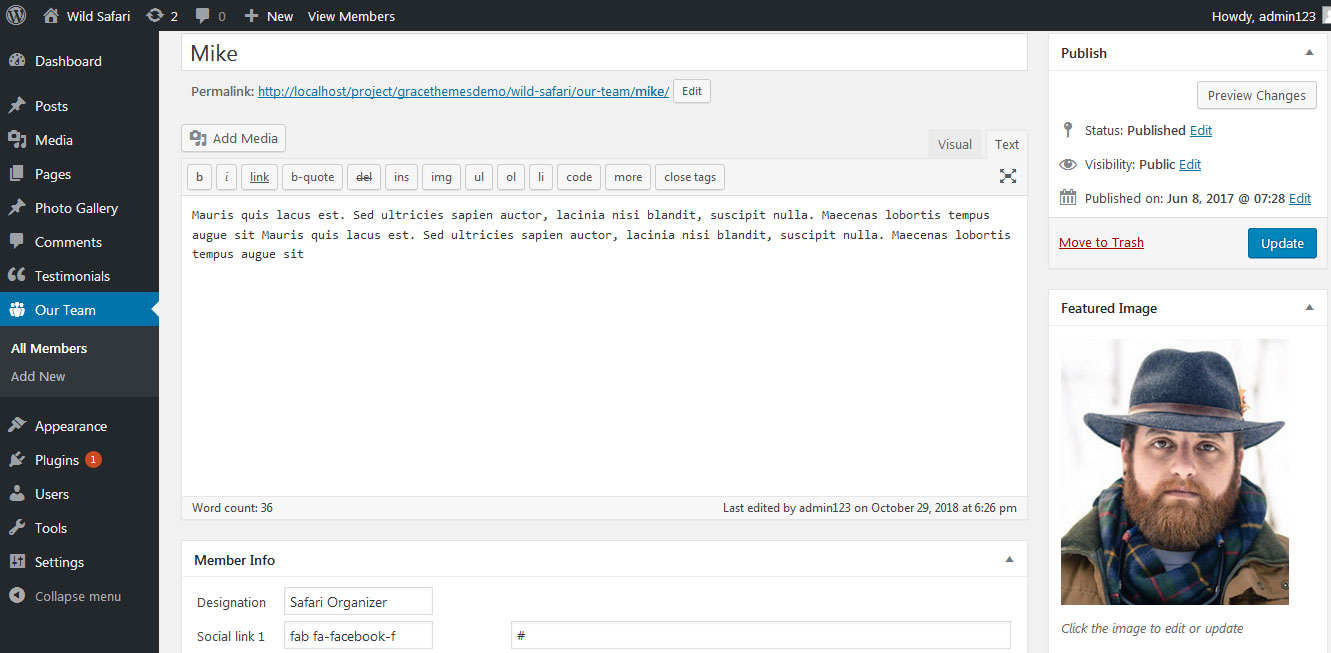1331x653 pixels.
Task: Insert code tag with code button
Action: pyautogui.click(x=579, y=177)
